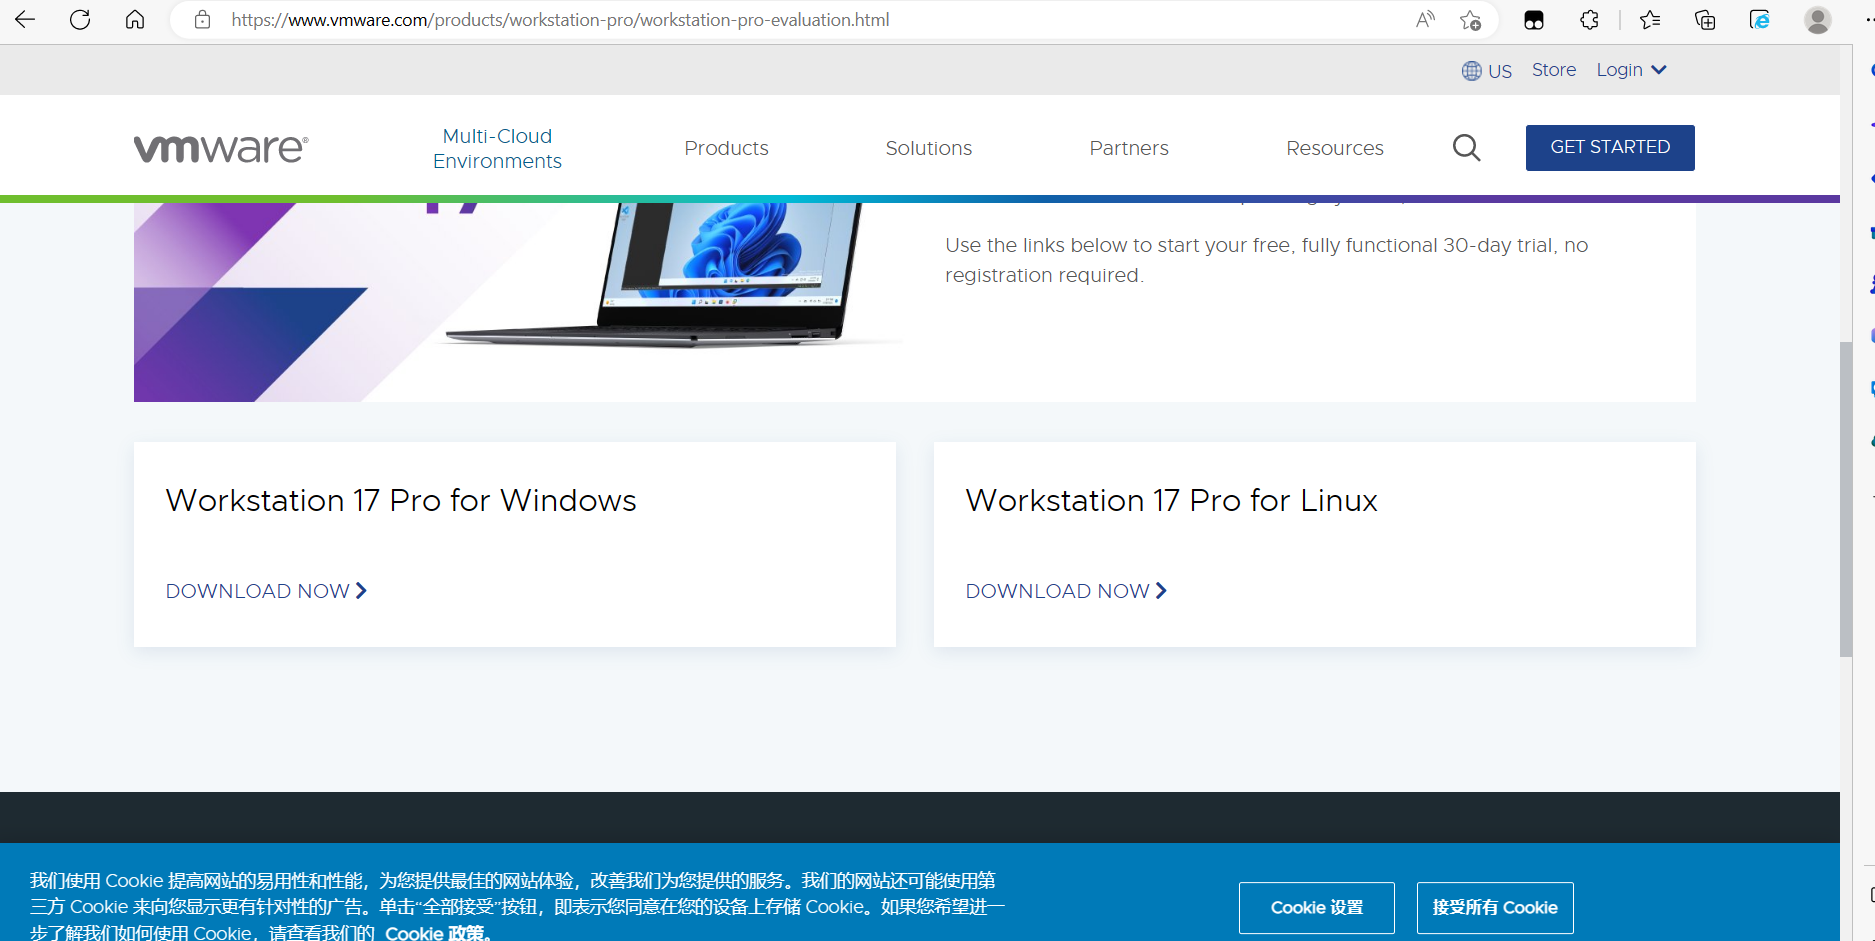The height and width of the screenshot is (941, 1875).
Task: Open the favorites list icon
Action: click(1650, 19)
